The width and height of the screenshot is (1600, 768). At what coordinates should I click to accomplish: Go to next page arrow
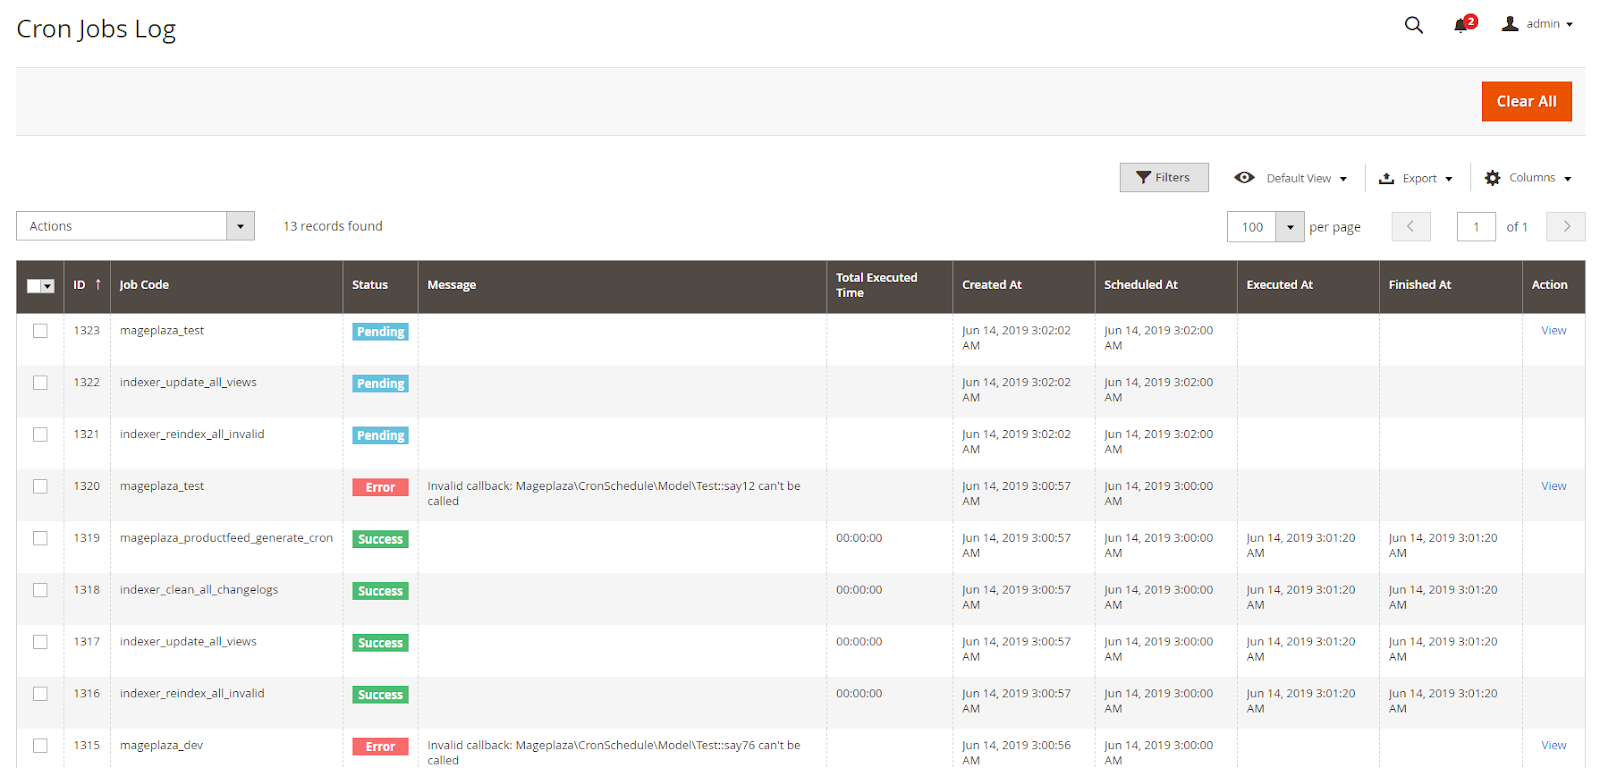tap(1565, 227)
